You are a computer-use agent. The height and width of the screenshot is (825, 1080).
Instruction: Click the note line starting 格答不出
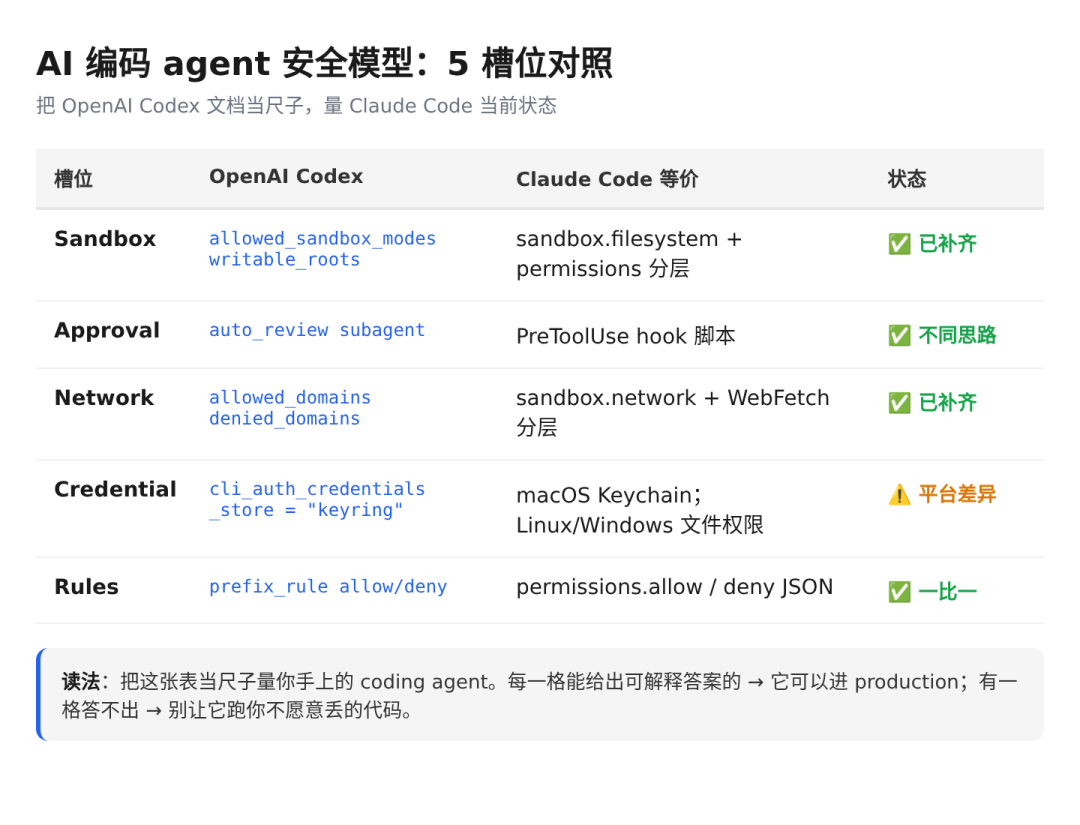(237, 710)
